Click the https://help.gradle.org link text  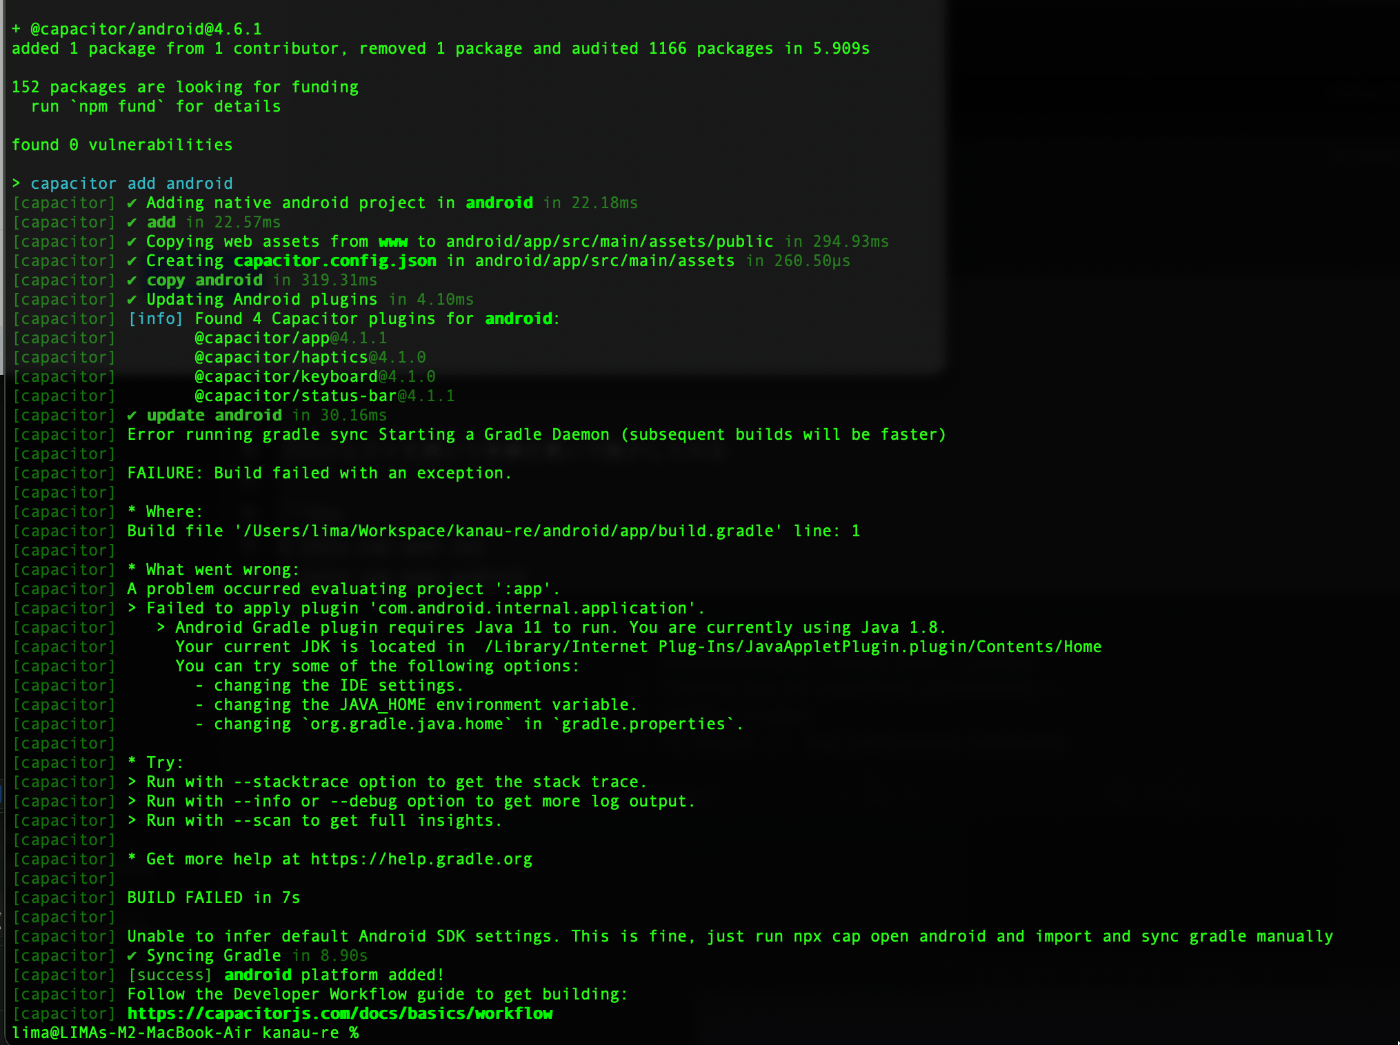(421, 859)
